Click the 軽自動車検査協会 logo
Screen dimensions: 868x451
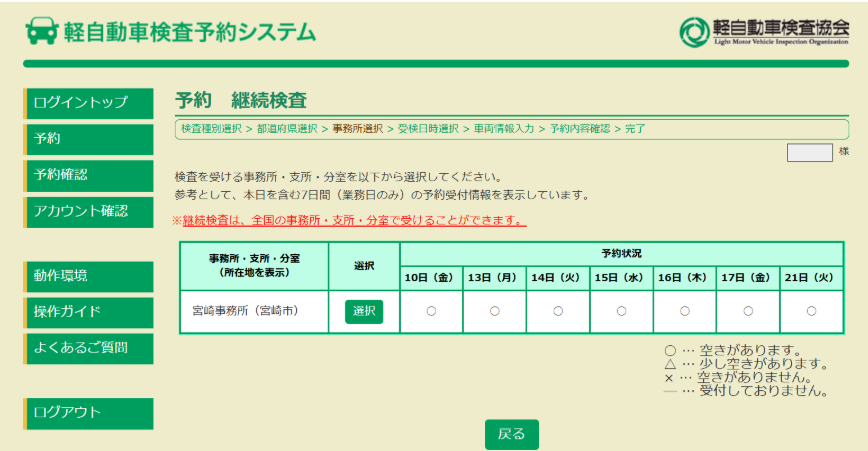tap(763, 32)
